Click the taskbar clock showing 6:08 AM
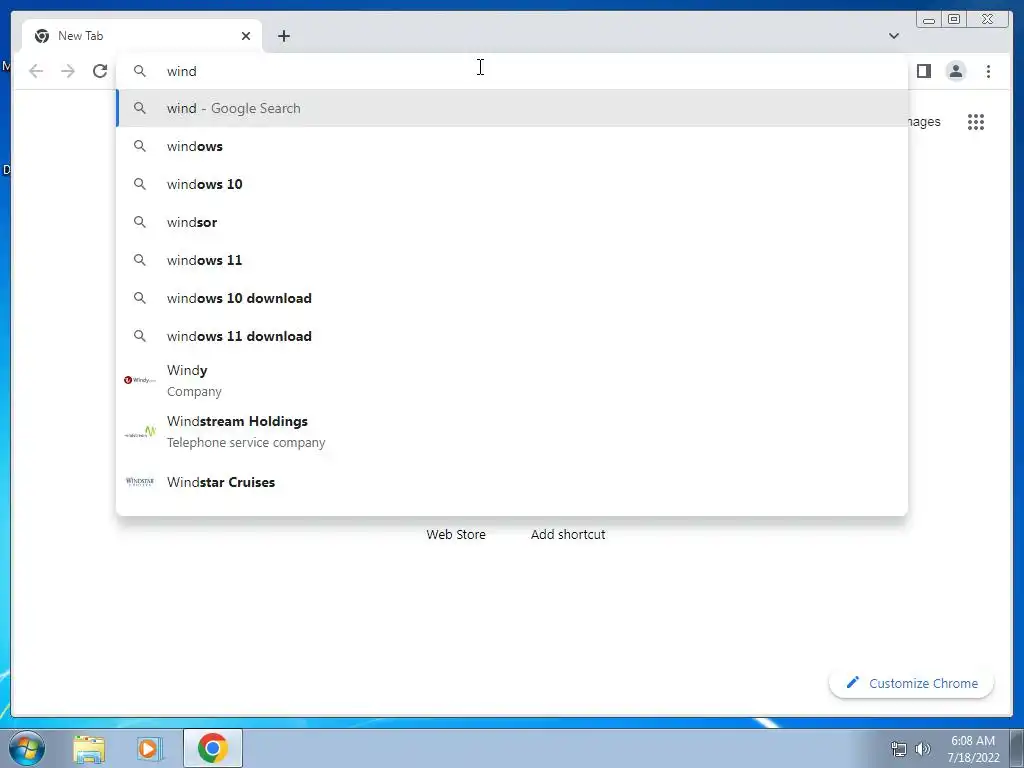This screenshot has height=768, width=1024. coord(973,749)
